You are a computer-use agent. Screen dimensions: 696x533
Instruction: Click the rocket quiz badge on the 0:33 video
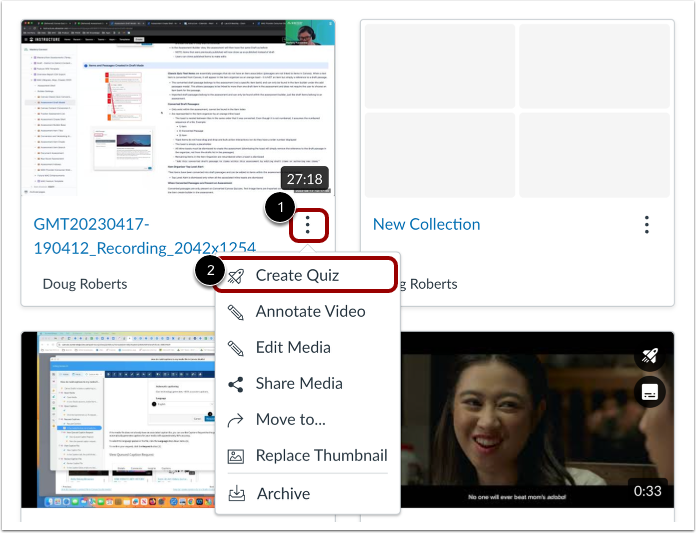coord(650,355)
